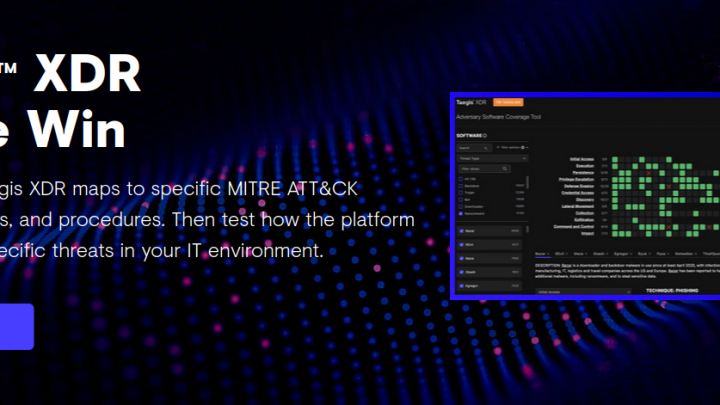
Task: Click the Taegis XDR logo in preview
Action: point(471,102)
